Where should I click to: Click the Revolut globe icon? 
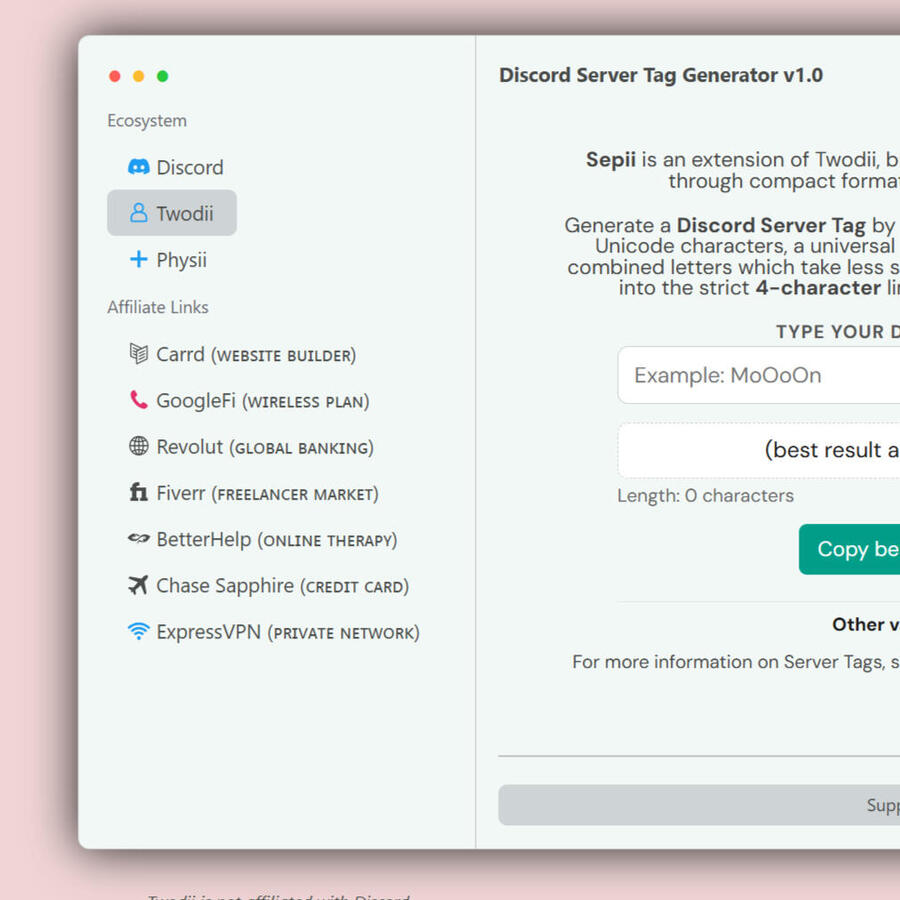pyautogui.click(x=139, y=447)
